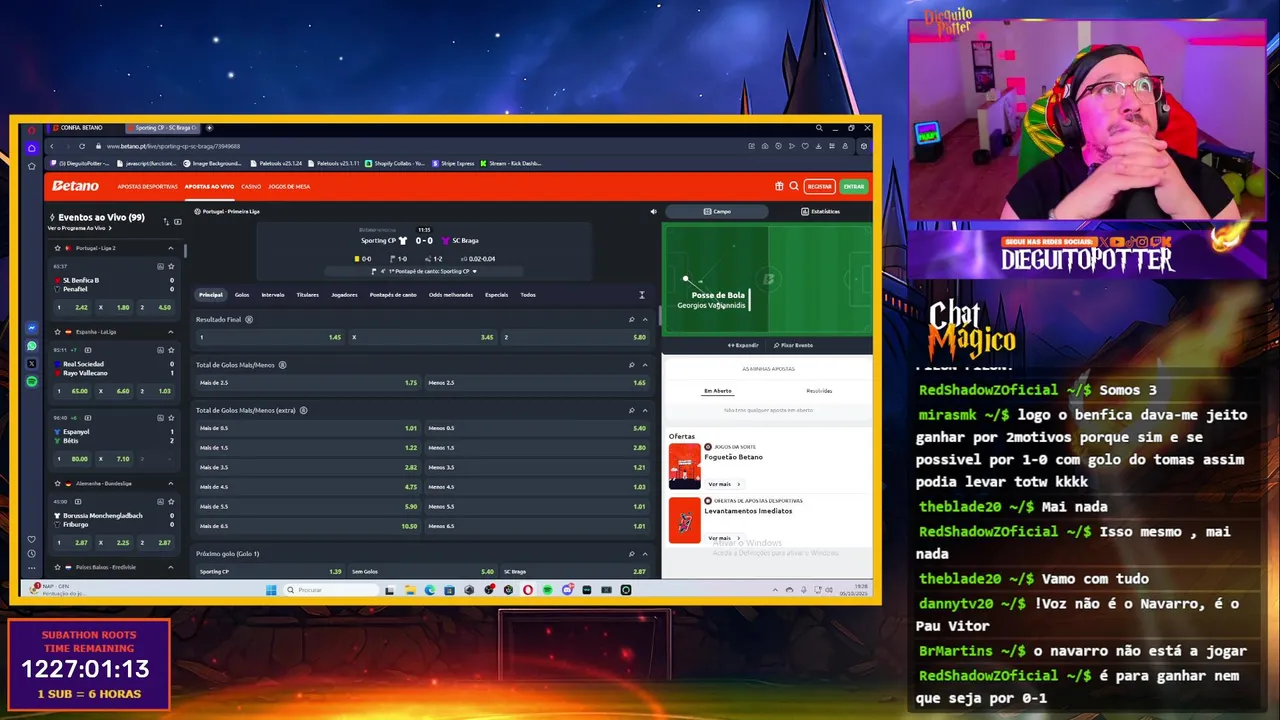Favorite the Alemanha - Bundesliga league
Screen dimensions: 1280x720
[58, 483]
